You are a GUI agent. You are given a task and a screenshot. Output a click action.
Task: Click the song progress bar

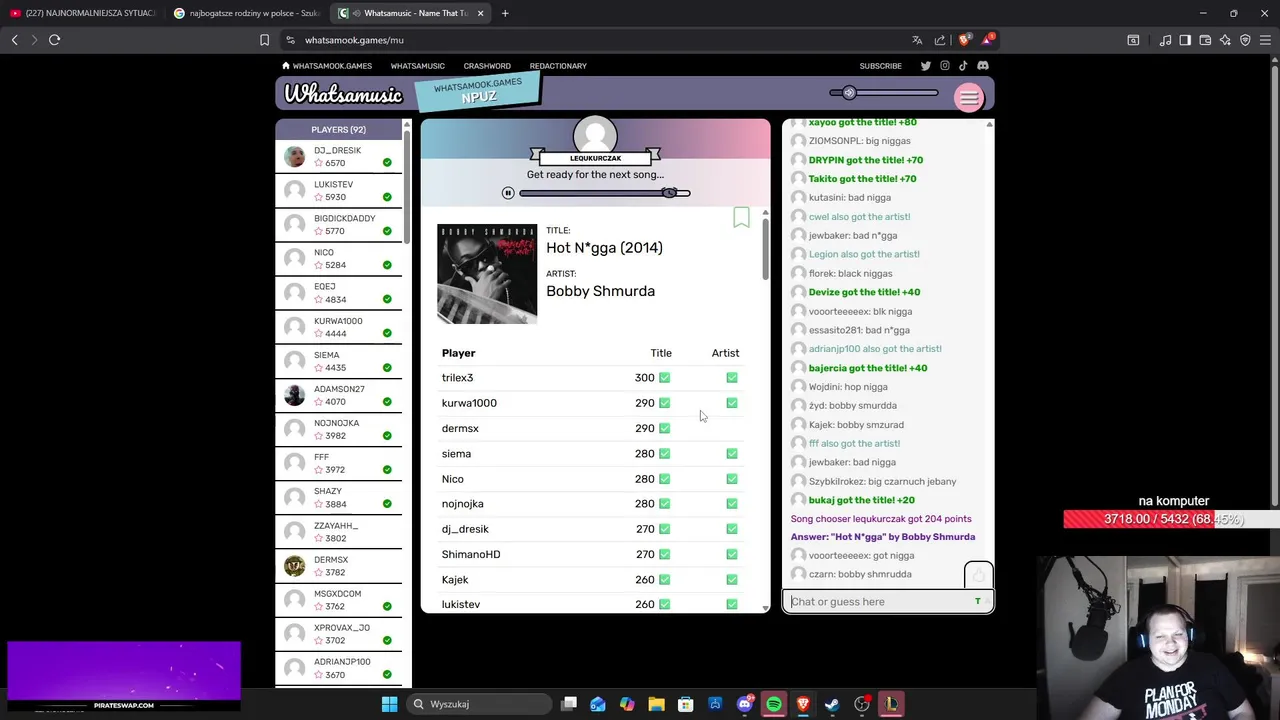click(x=604, y=193)
